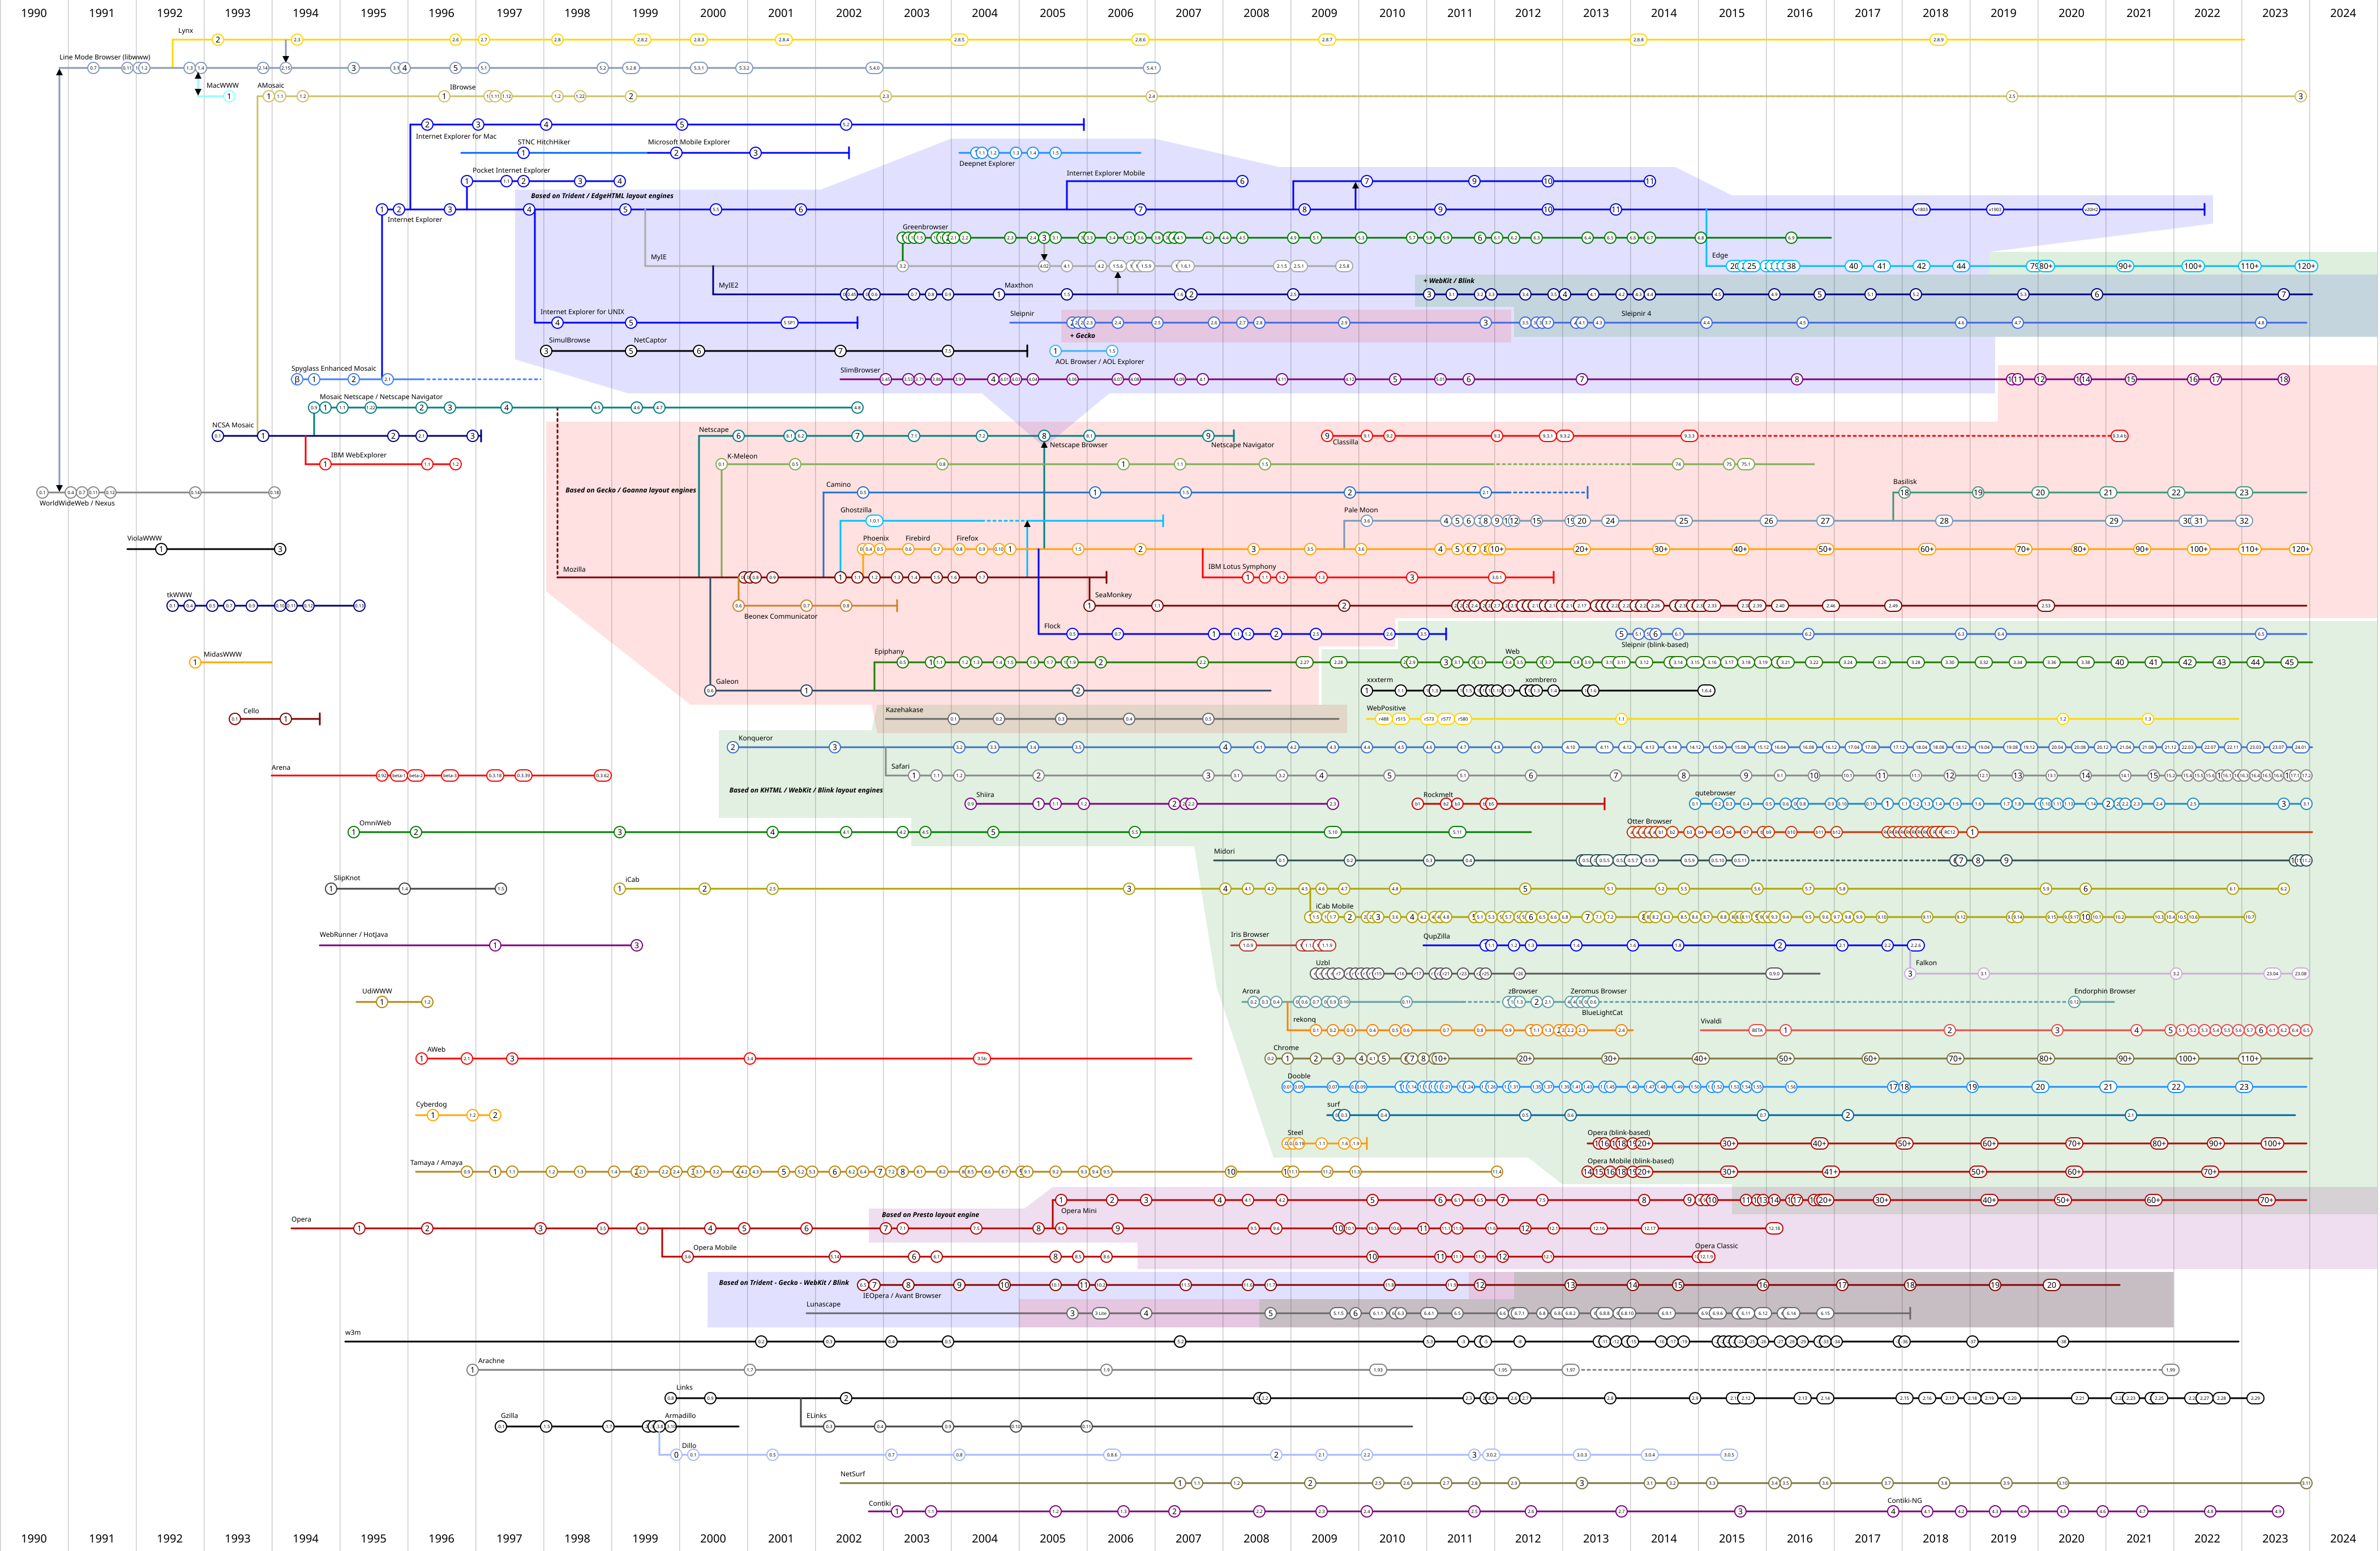Image resolution: width=2380 pixels, height=1551 pixels.
Task: Select 'Pocket Internet Explorer' label
Action: [x=511, y=170]
